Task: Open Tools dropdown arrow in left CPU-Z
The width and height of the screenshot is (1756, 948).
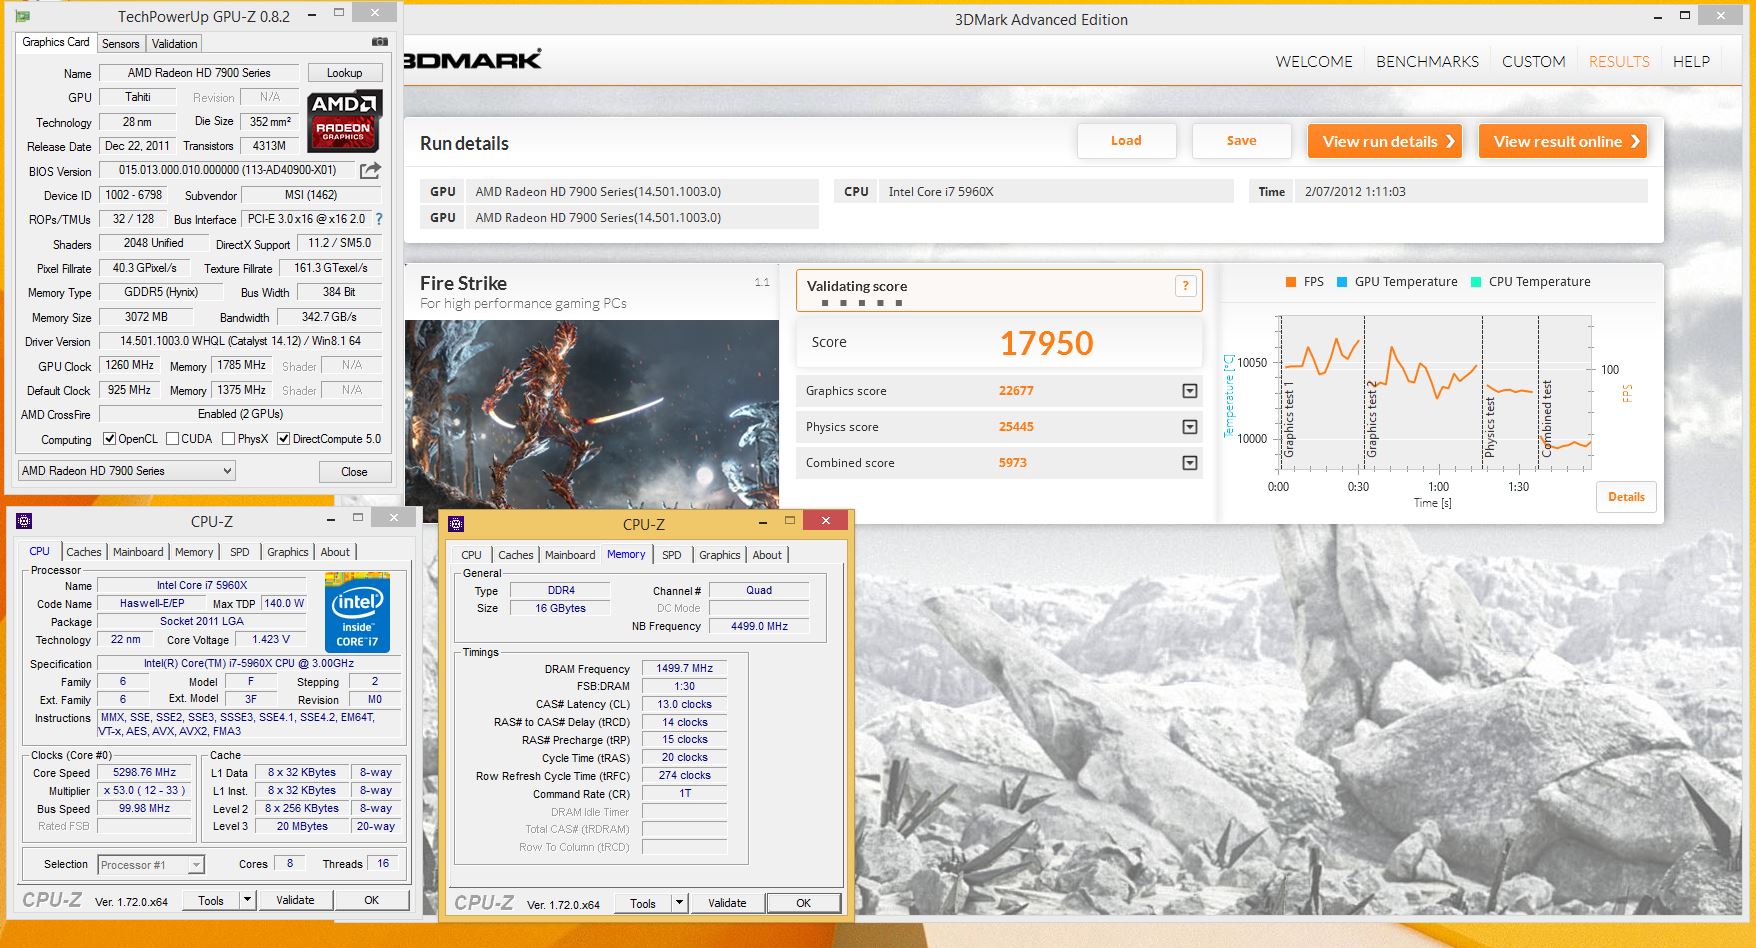Action: [247, 900]
